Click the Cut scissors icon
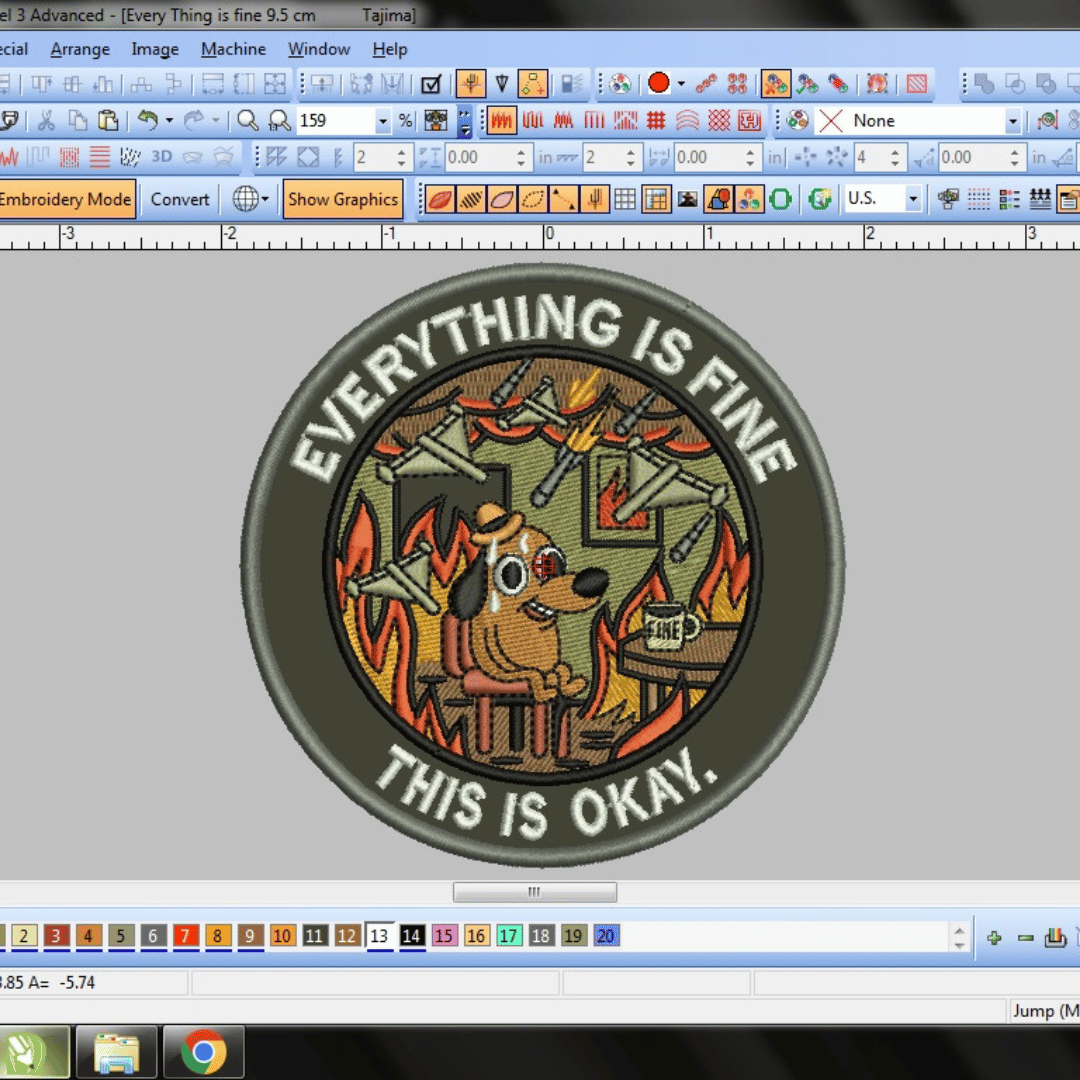The image size is (1080, 1080). 46,121
